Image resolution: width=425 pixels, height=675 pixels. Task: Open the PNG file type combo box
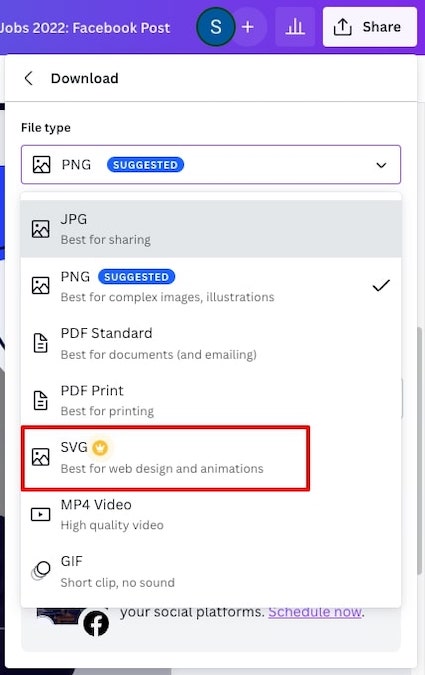click(x=211, y=165)
